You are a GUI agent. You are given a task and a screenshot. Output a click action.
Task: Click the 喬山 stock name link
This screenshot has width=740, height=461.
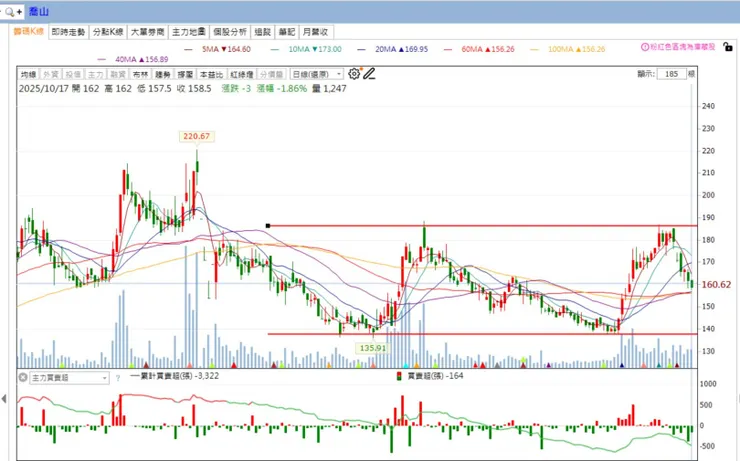click(39, 12)
